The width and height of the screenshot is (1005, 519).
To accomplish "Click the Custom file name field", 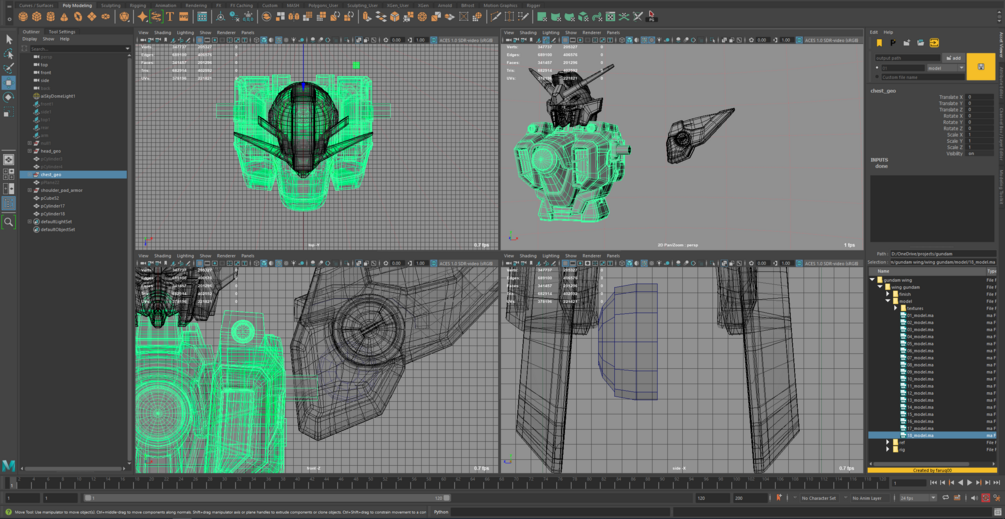I will pyautogui.click(x=922, y=77).
